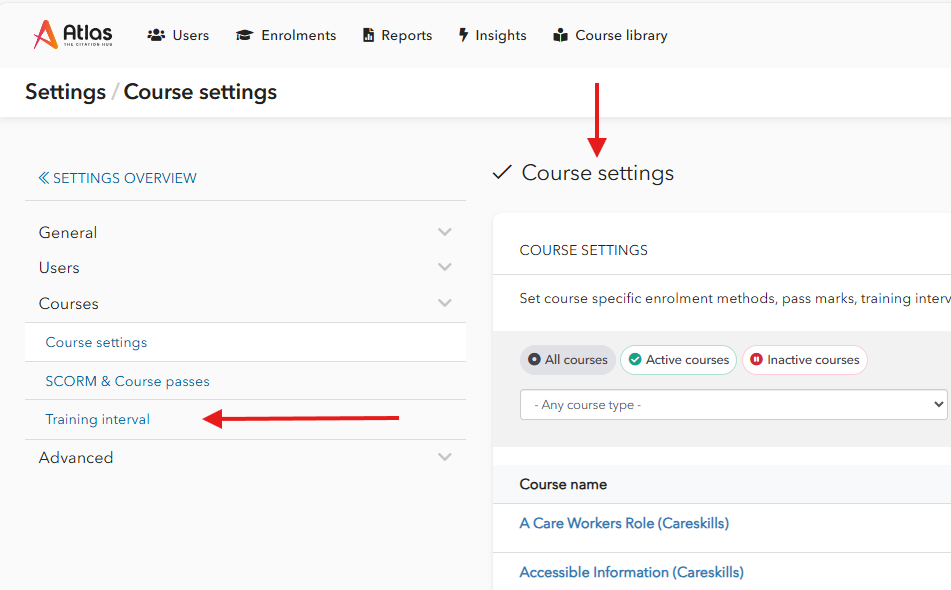Select SCORM & Course passes menu item
Viewport: 951px width, 590px height.
[127, 381]
